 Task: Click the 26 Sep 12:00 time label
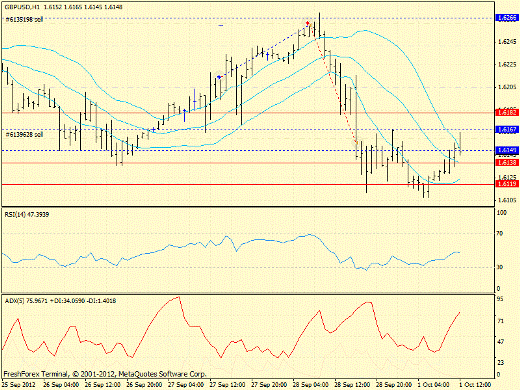pyautogui.click(x=103, y=385)
